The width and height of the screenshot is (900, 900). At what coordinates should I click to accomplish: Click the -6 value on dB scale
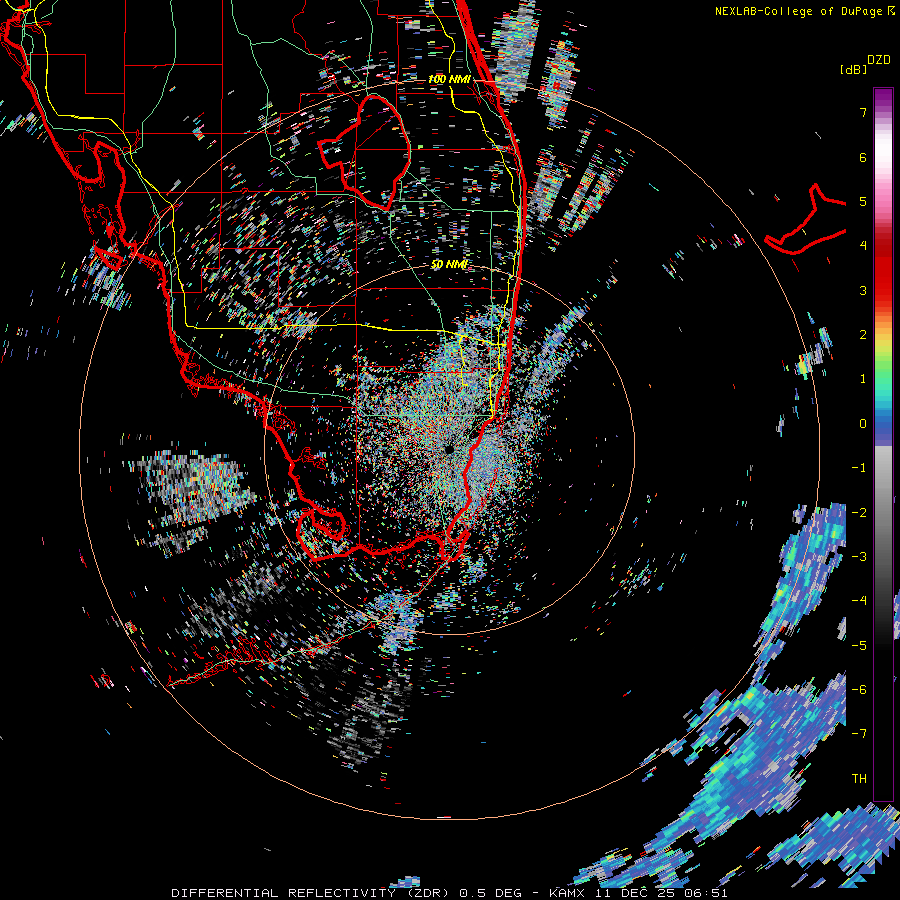tap(859, 690)
